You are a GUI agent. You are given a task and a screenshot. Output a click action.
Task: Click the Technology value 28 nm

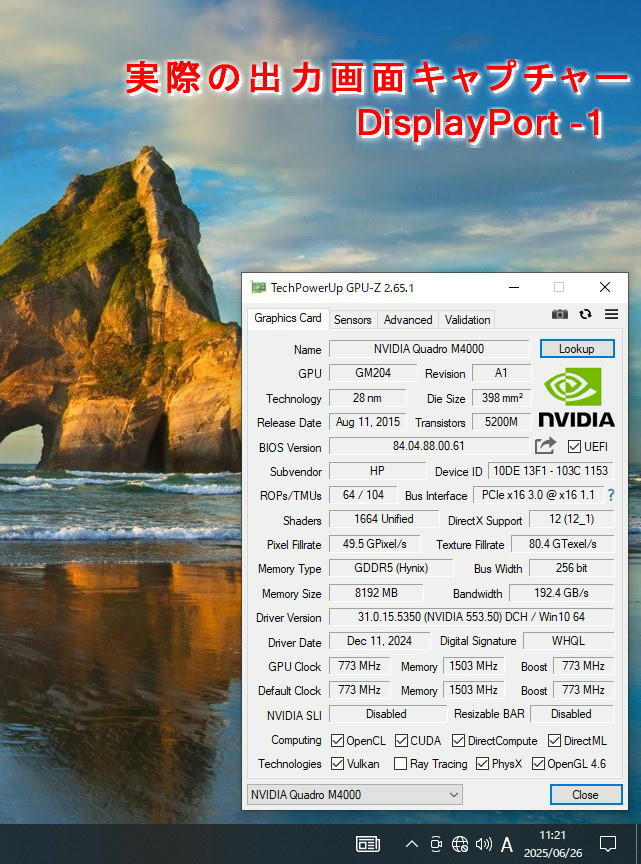[368, 398]
